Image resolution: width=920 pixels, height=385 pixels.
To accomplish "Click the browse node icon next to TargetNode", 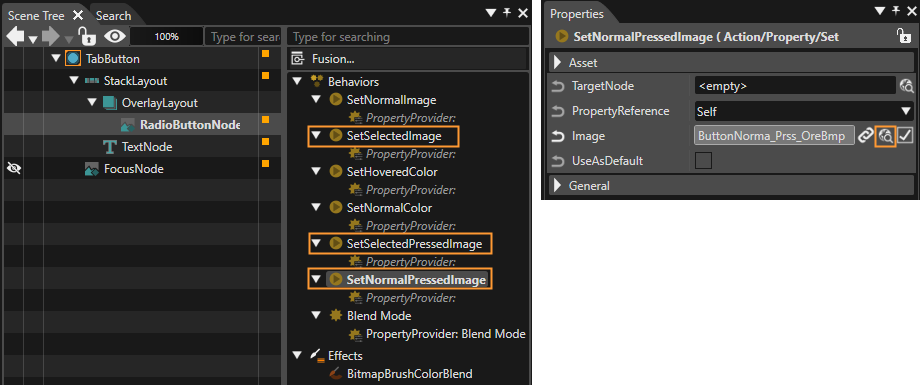I will [x=907, y=86].
